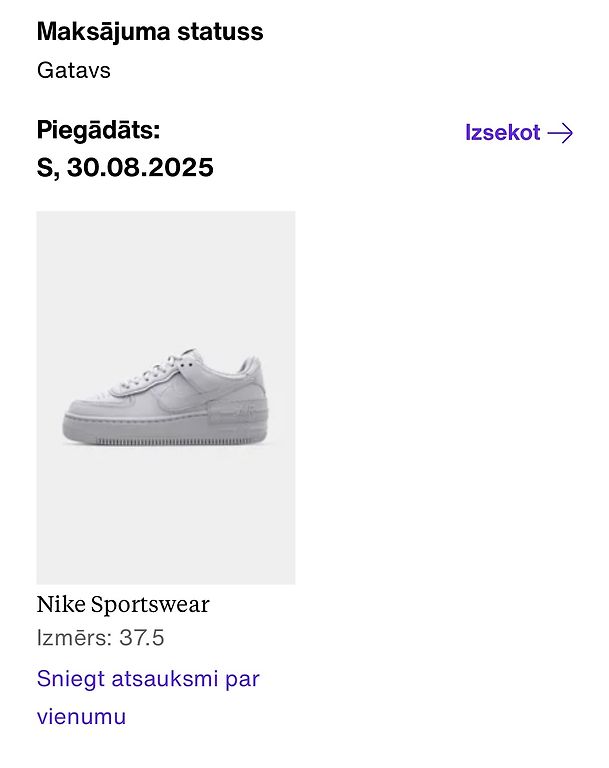The height and width of the screenshot is (768, 609).
Task: Open the 'Sniegt atsauksmi par' review link
Action: point(148,679)
